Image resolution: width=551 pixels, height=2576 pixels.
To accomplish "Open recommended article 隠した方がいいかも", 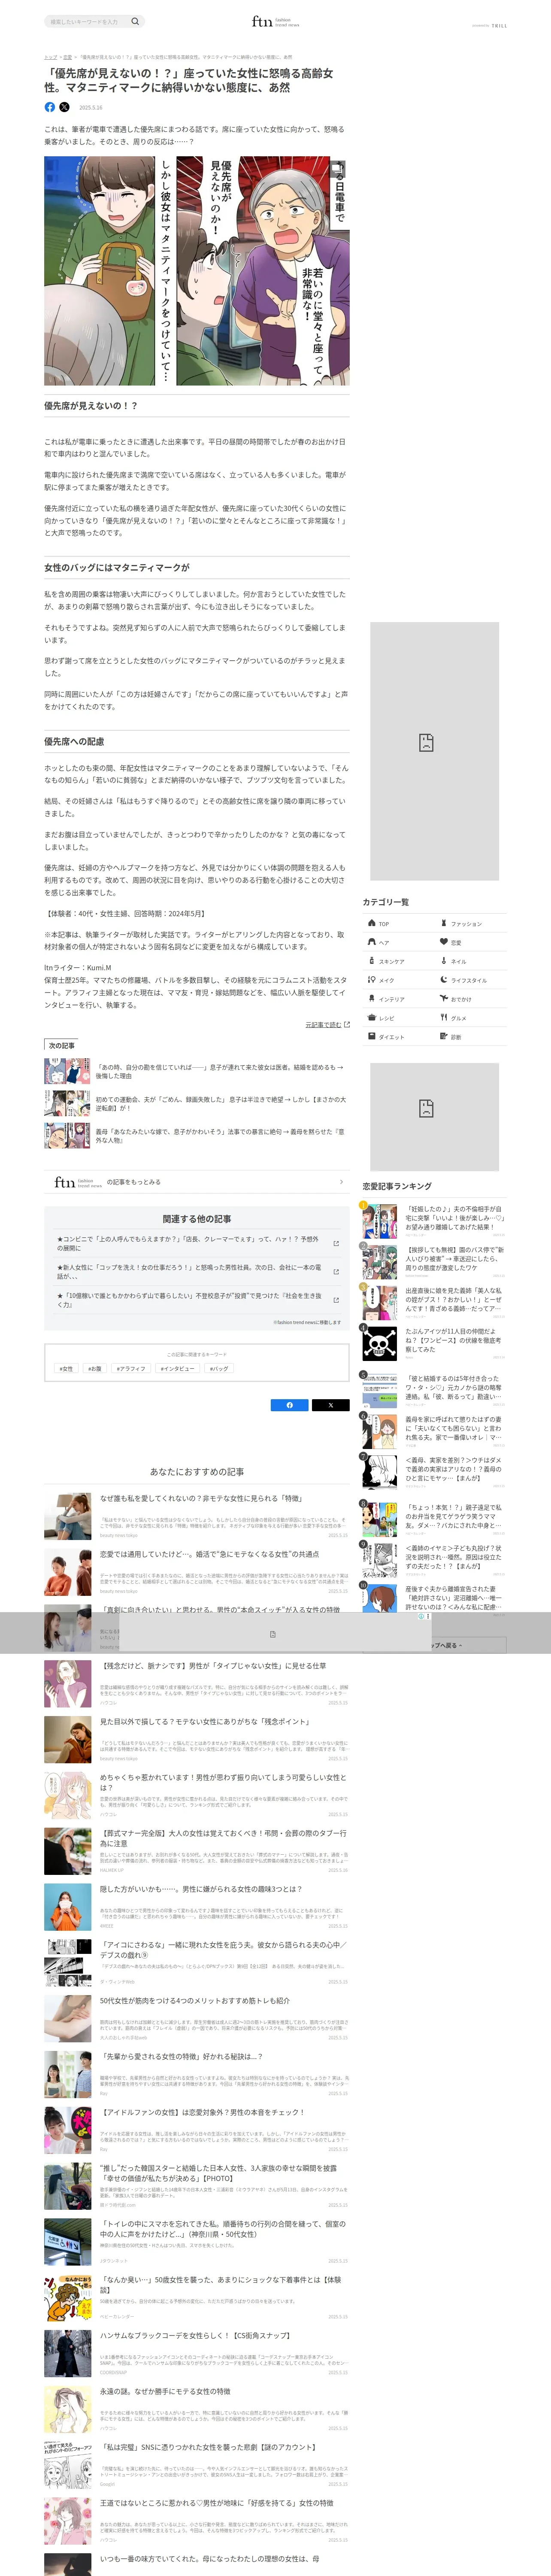I will (197, 1907).
